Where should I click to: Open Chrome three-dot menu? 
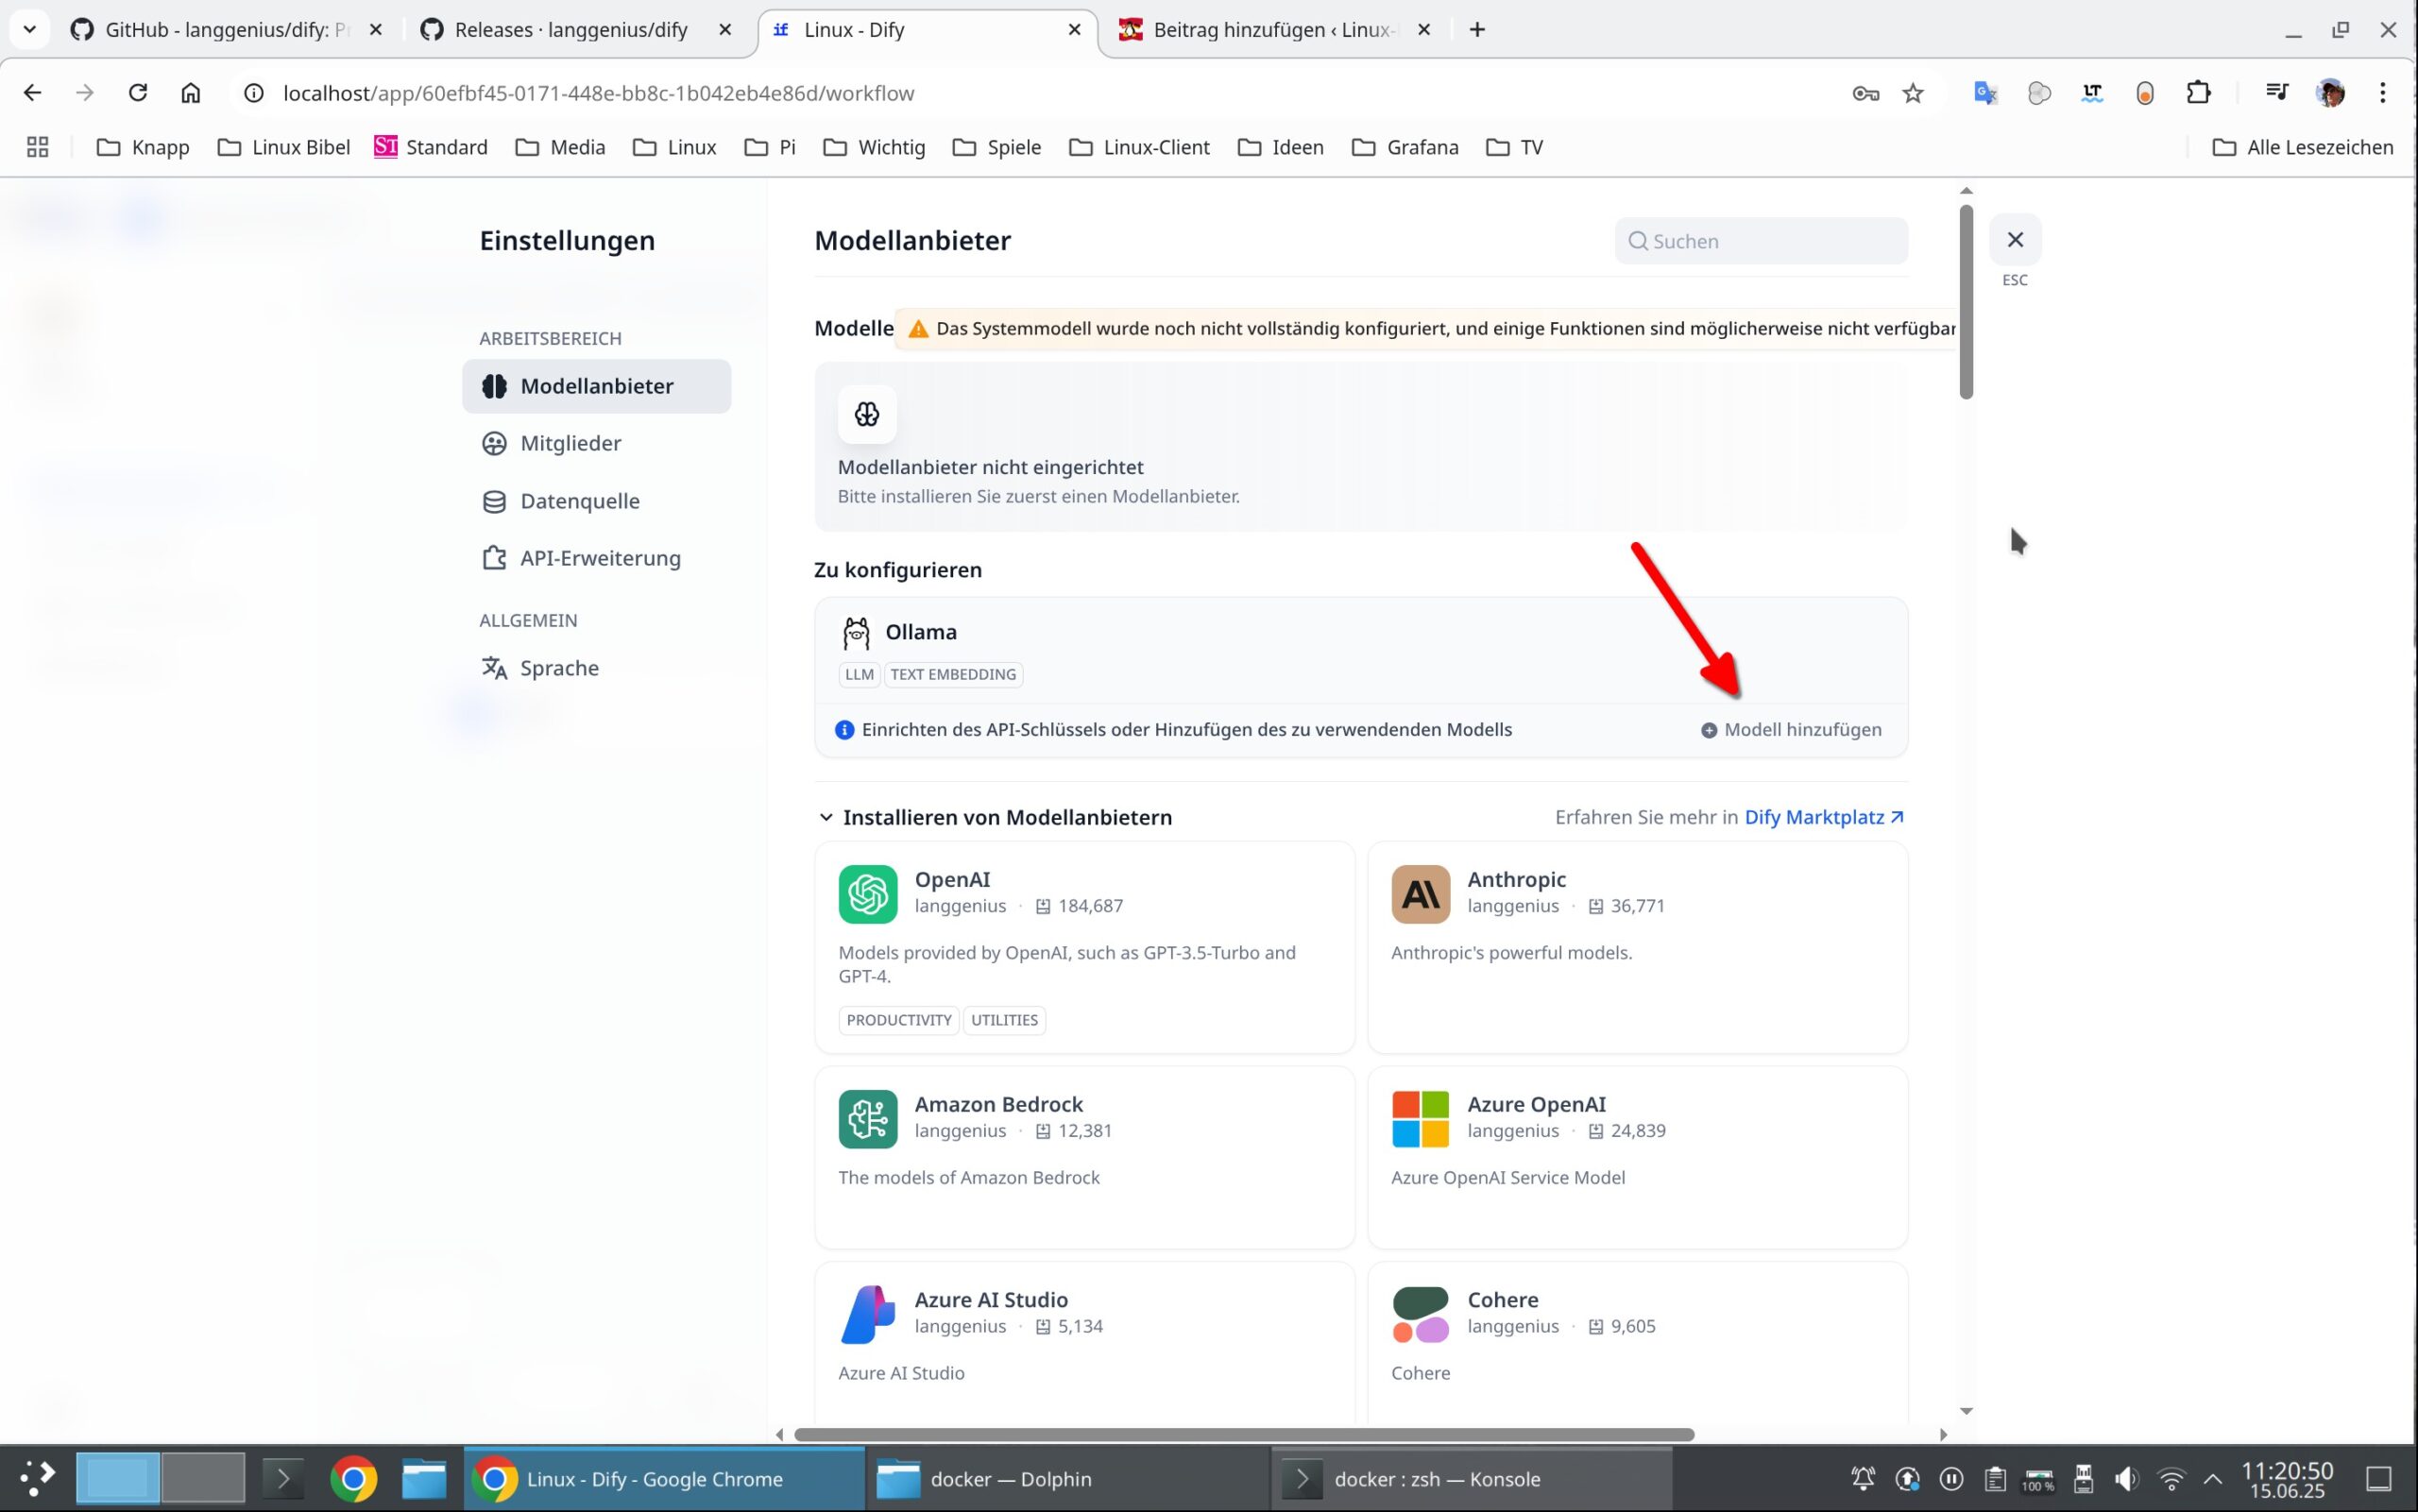pos(2382,93)
